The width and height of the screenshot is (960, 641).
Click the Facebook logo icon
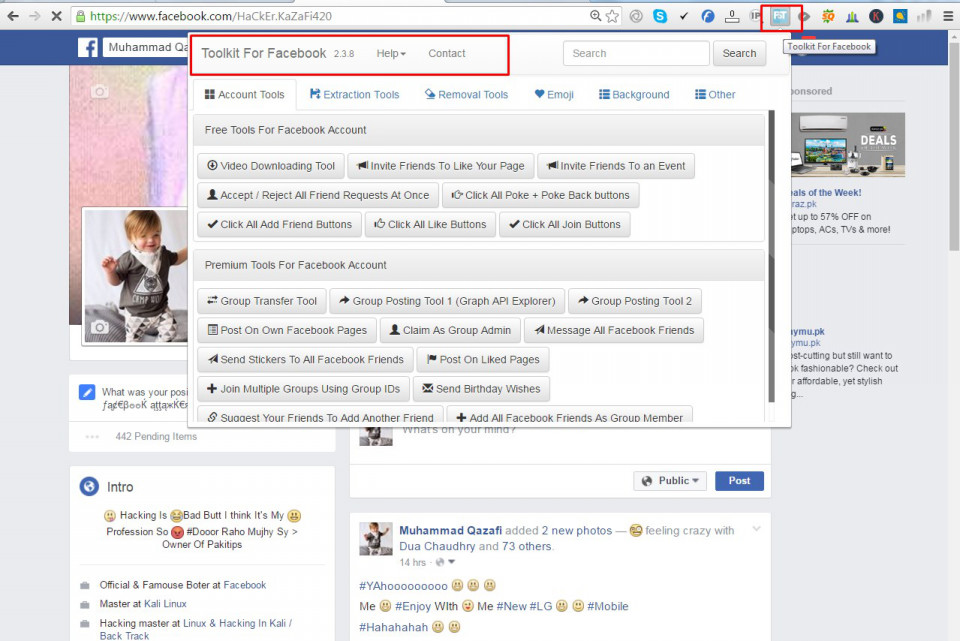tap(88, 47)
